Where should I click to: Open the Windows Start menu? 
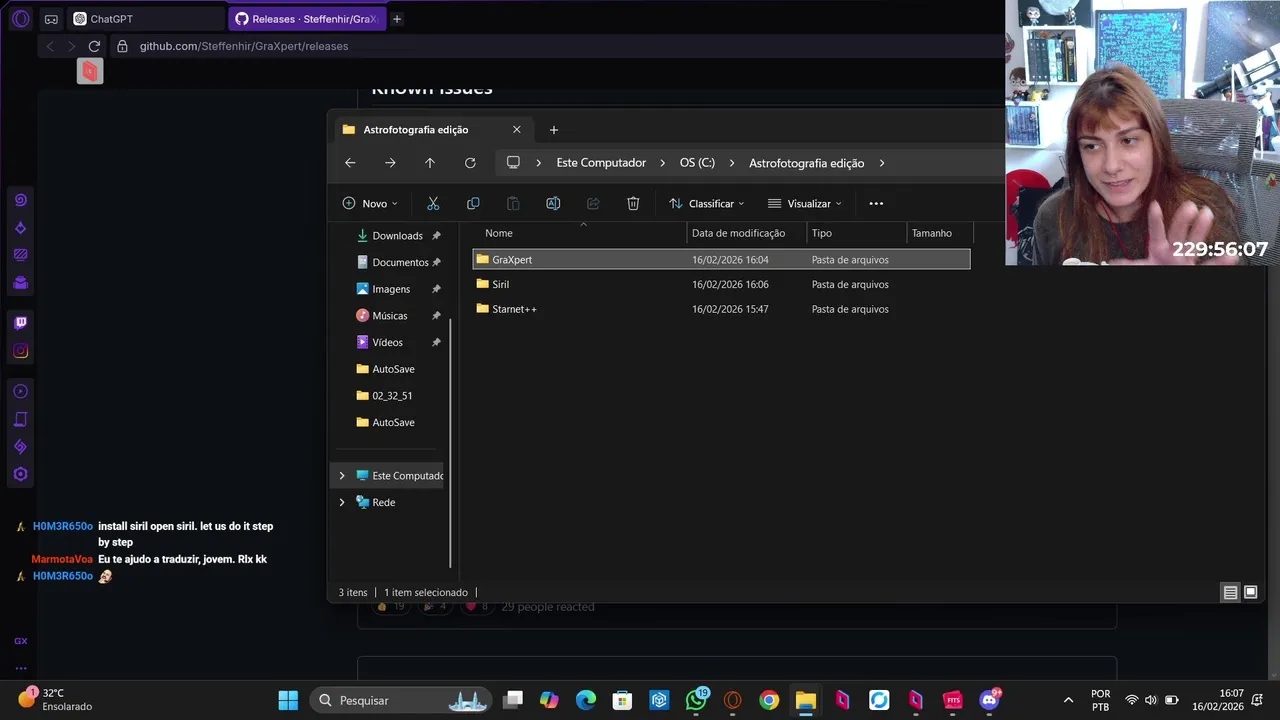coord(288,700)
